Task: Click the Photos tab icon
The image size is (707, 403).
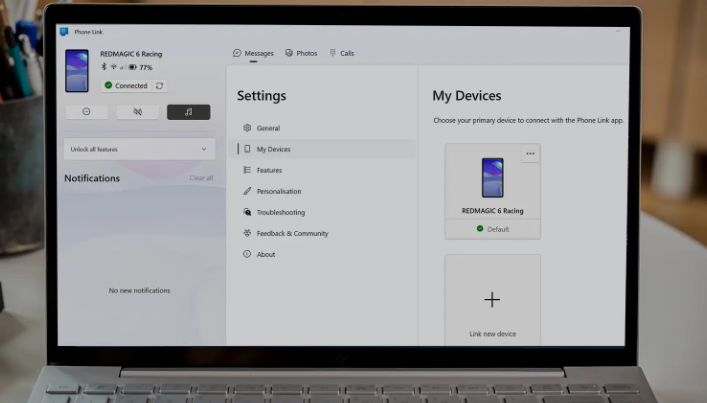Action: pyautogui.click(x=289, y=53)
